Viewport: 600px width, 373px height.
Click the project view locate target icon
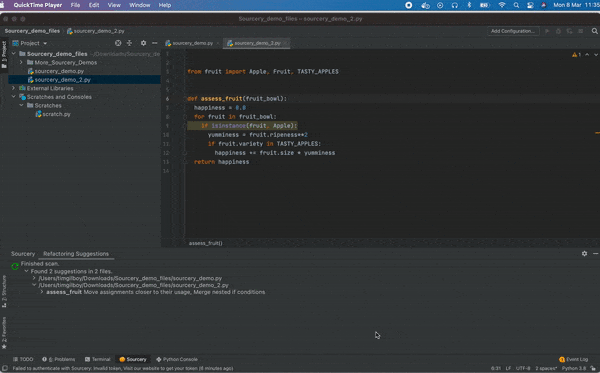tap(118, 43)
